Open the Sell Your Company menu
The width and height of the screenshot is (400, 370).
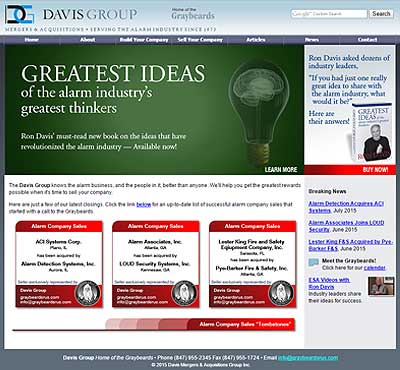200,40
